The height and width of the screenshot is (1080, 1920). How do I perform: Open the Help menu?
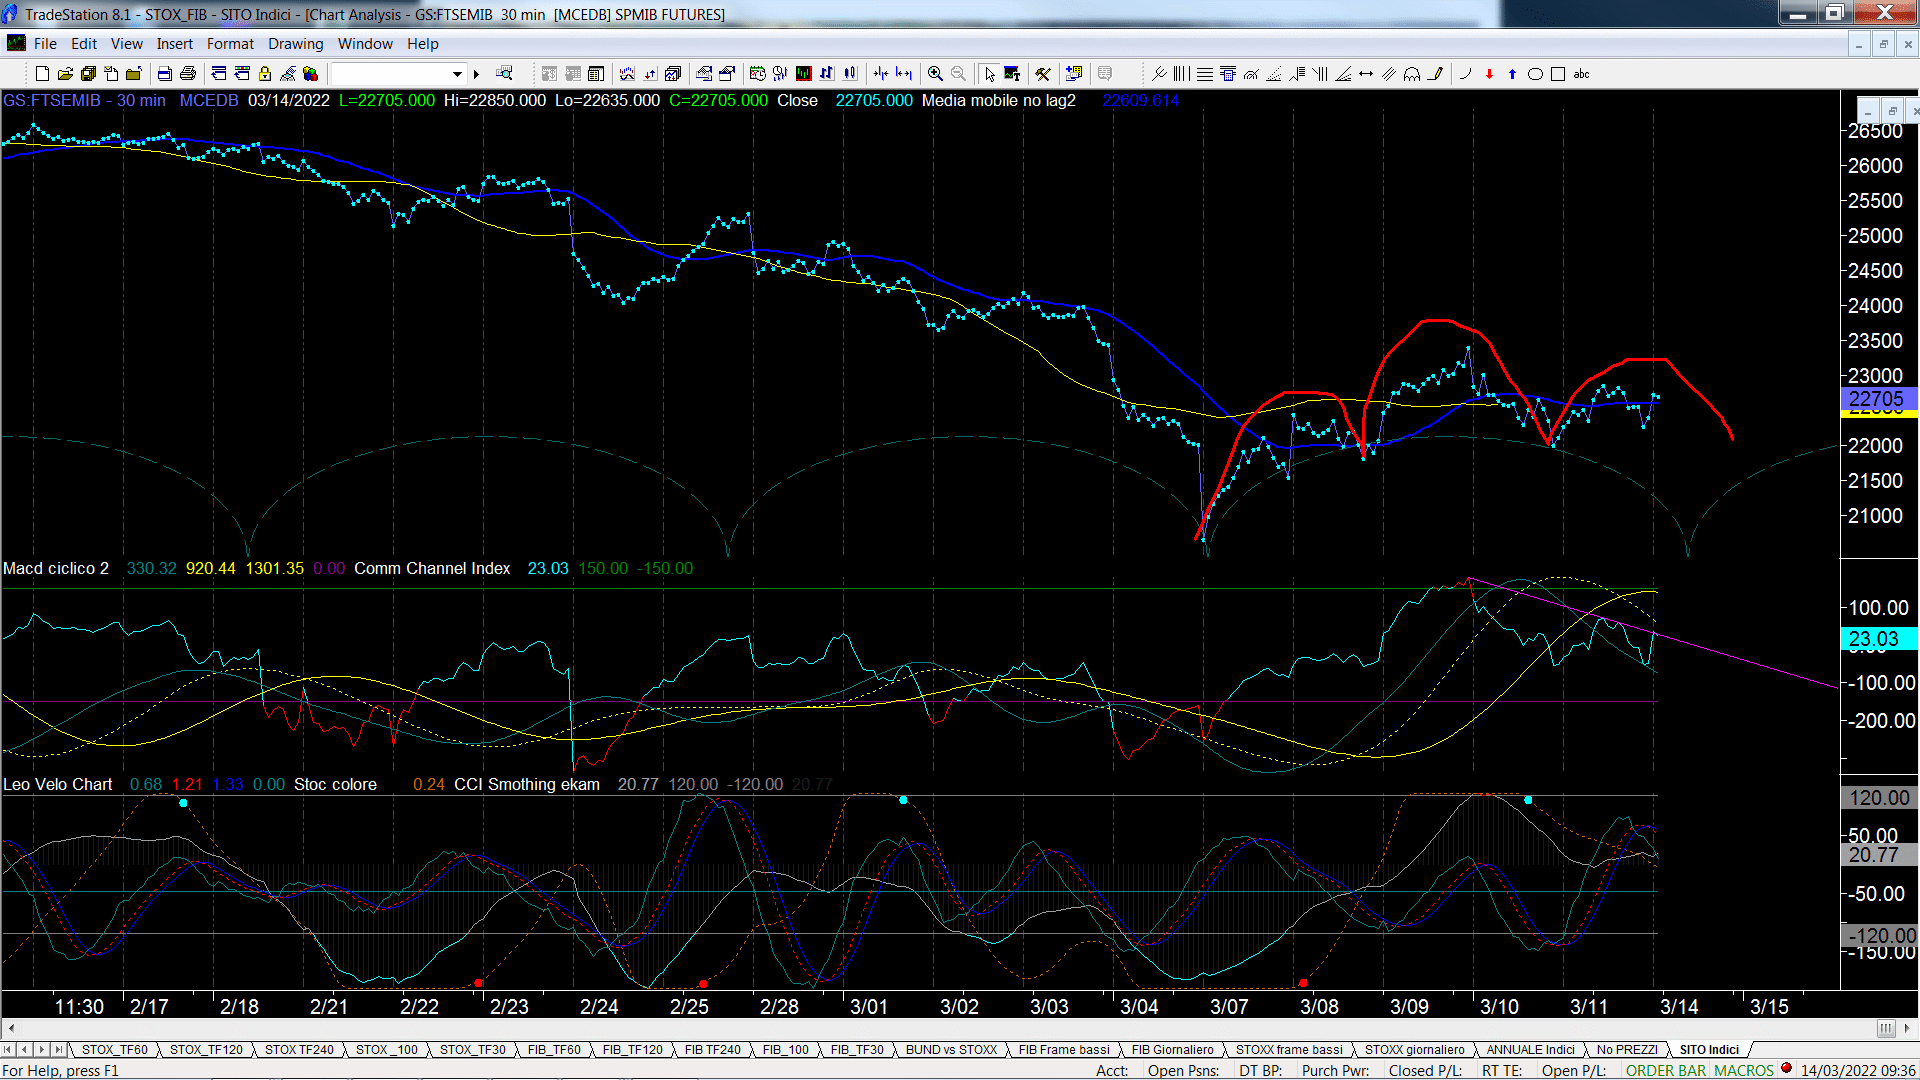pos(422,44)
